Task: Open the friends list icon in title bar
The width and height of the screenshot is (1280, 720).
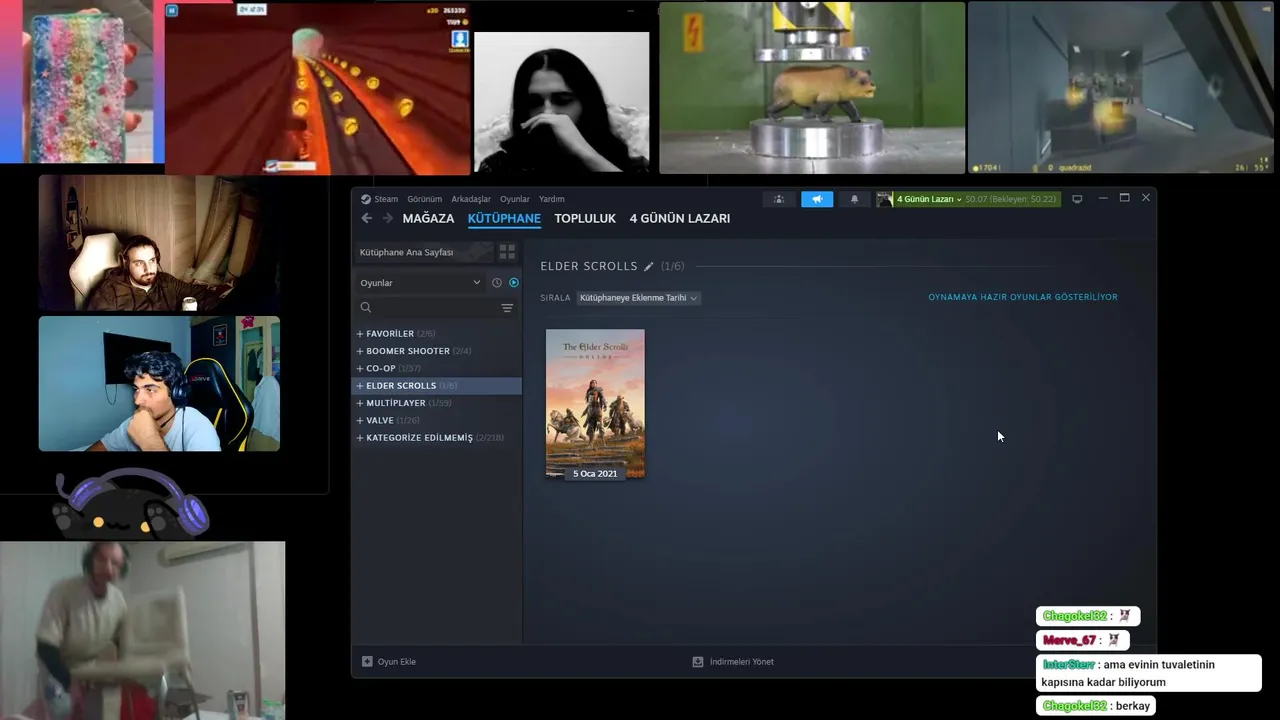Action: tap(779, 199)
